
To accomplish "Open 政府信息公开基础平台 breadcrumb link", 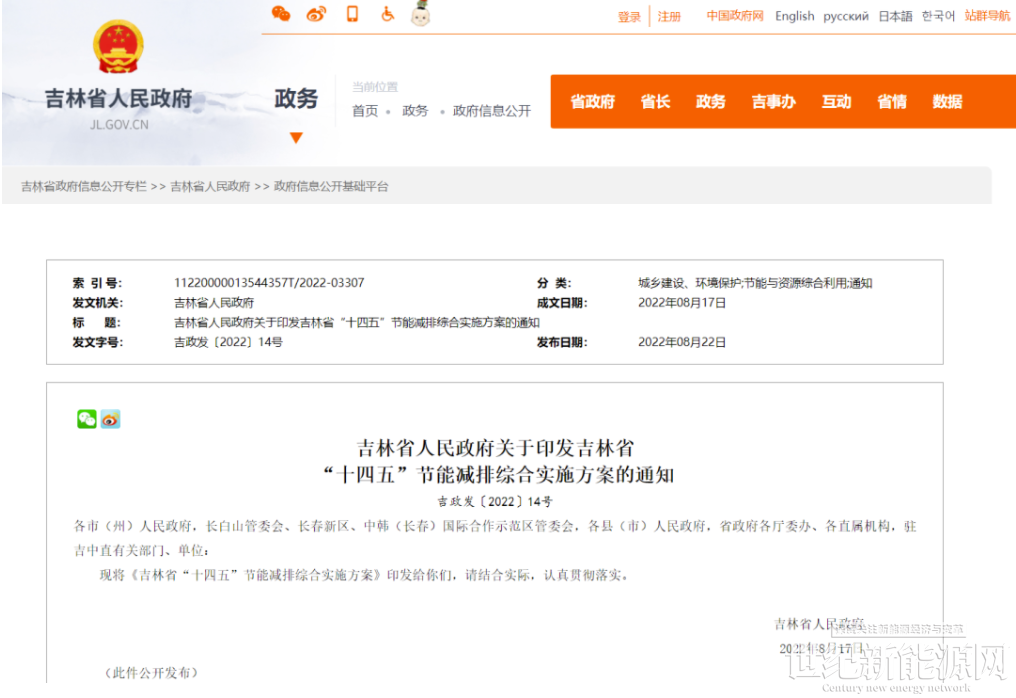I will tap(331, 187).
